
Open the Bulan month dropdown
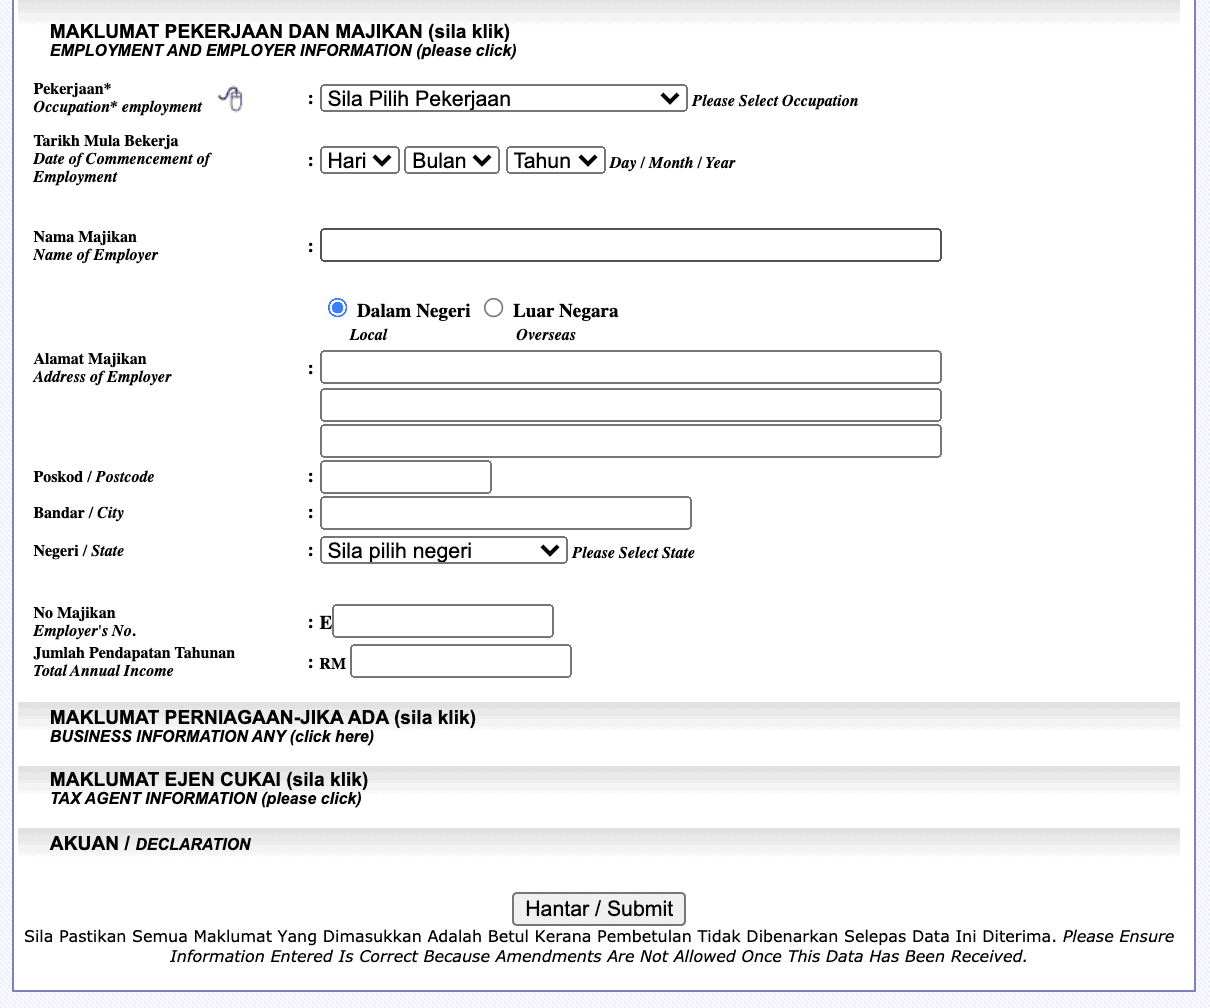pyautogui.click(x=452, y=160)
